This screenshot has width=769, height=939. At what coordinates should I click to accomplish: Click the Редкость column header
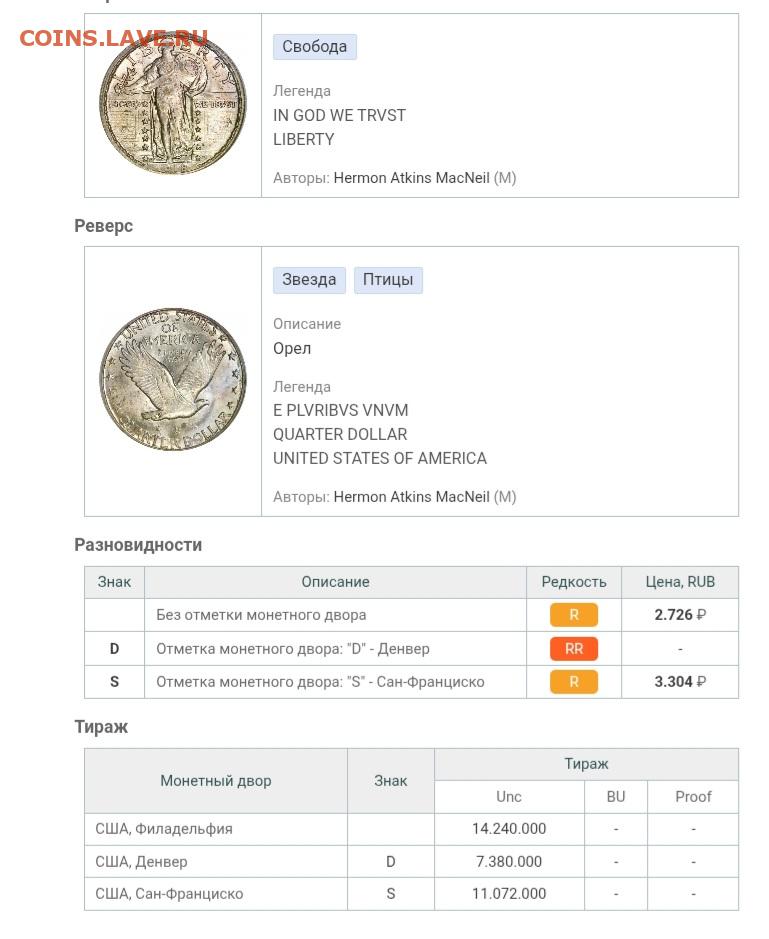[x=573, y=582]
